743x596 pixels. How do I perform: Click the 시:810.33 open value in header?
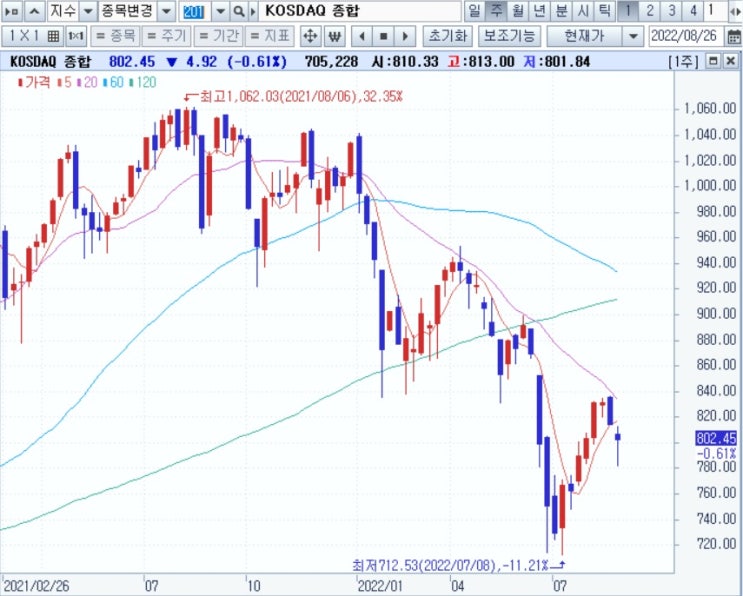[405, 62]
